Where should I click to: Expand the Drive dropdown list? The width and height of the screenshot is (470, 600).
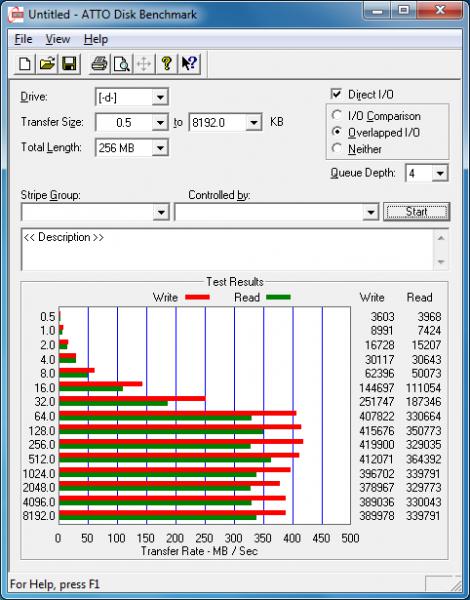160,97
